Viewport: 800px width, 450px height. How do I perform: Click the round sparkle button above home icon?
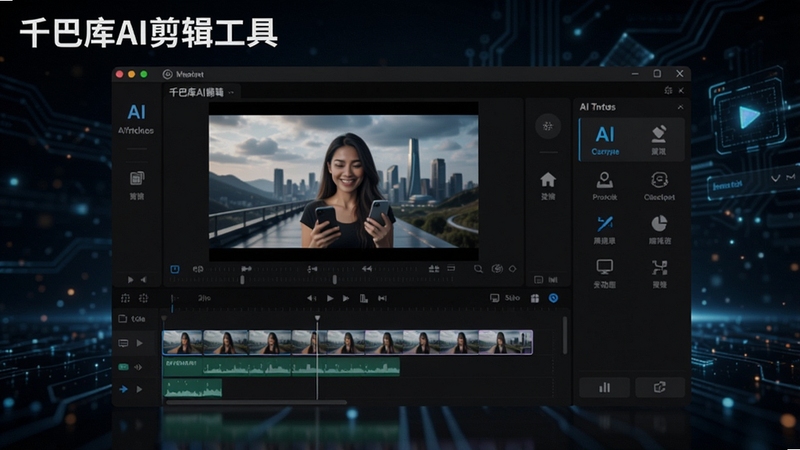coord(548,126)
